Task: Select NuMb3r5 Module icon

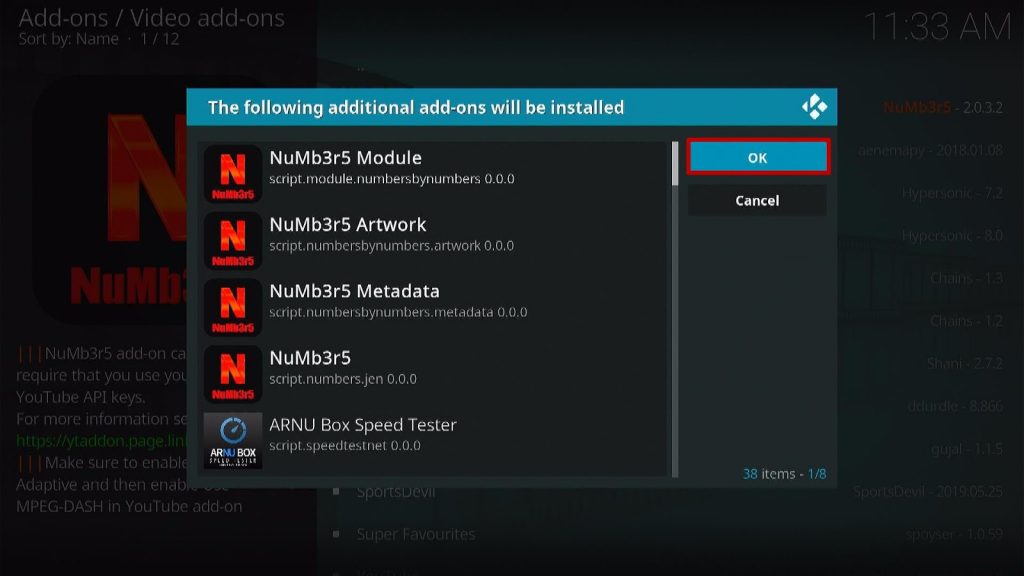Action: click(232, 174)
